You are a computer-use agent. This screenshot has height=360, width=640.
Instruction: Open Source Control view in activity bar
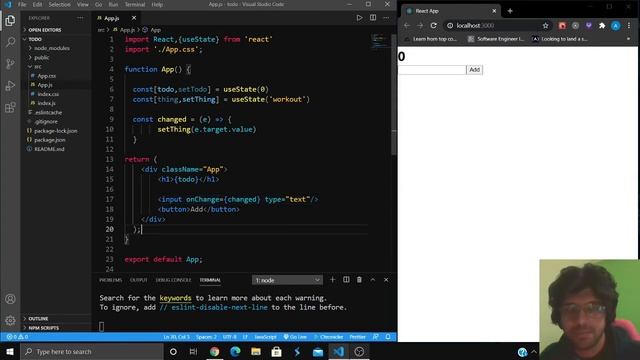tap(10, 64)
